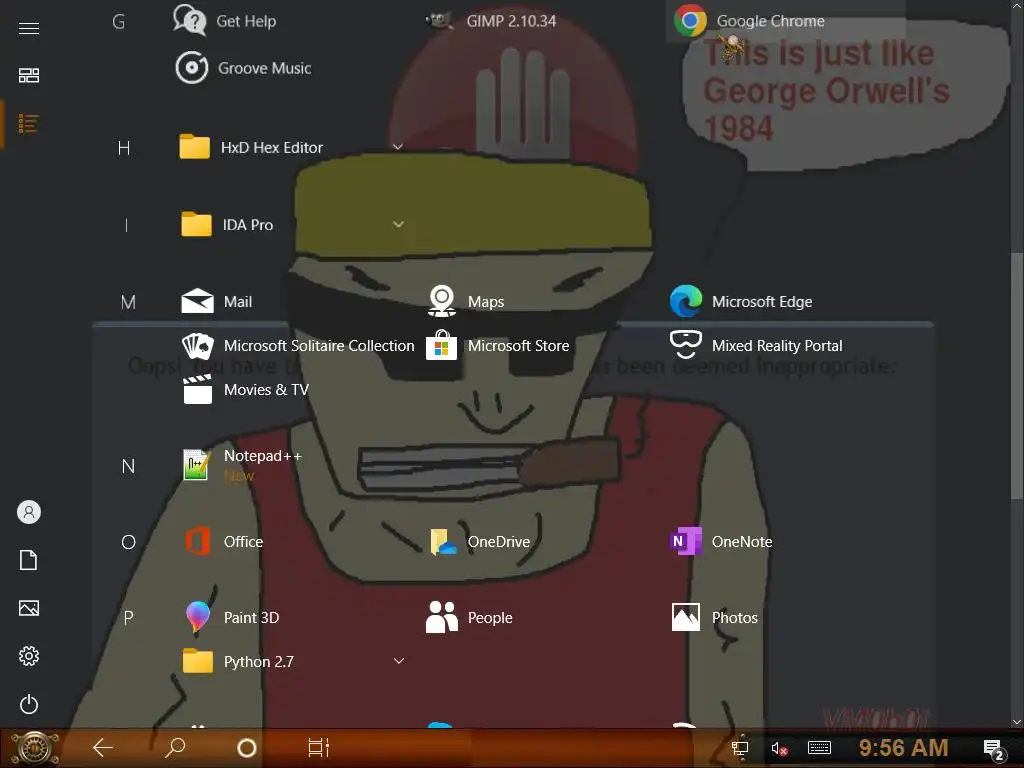This screenshot has width=1024, height=768.
Task: Jump to letter H section header
Action: [123, 148]
